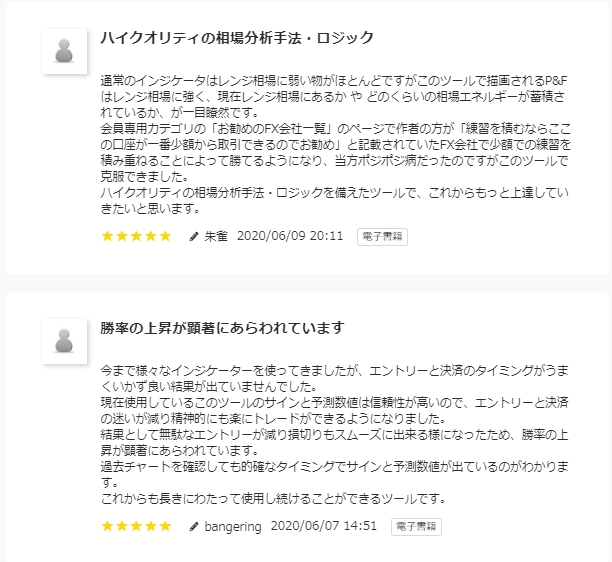Click the reviewer name 朱雀
Image resolution: width=612 pixels, height=562 pixels.
[x=216, y=237]
